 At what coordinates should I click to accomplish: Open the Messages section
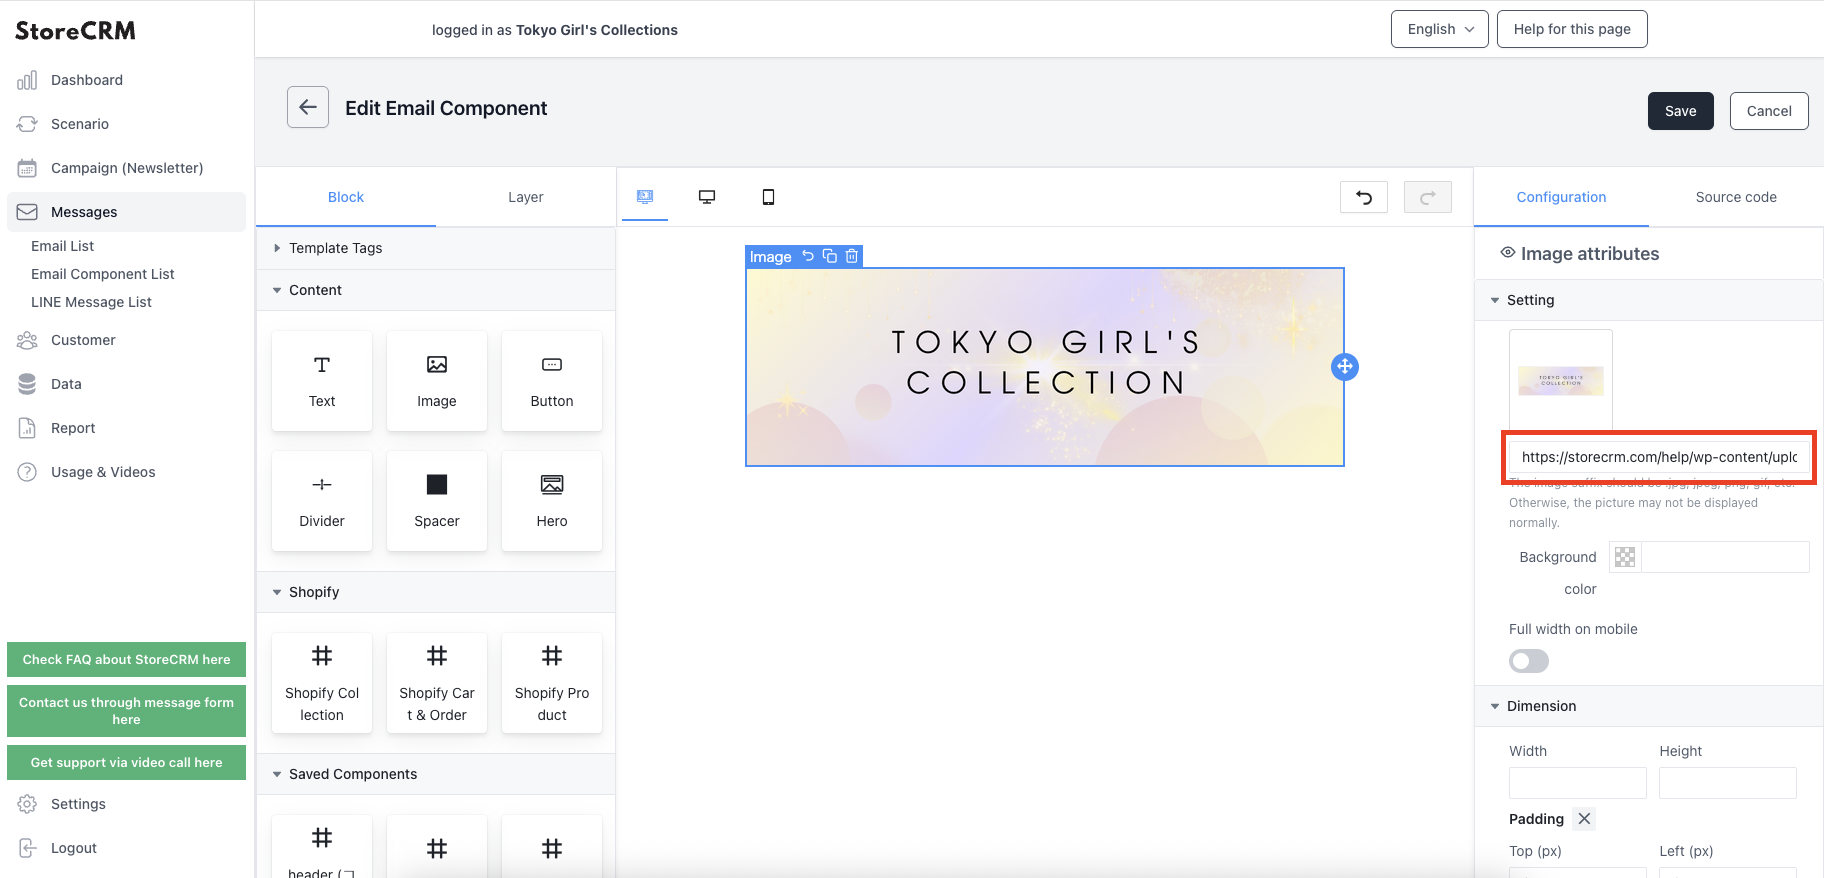(x=126, y=212)
